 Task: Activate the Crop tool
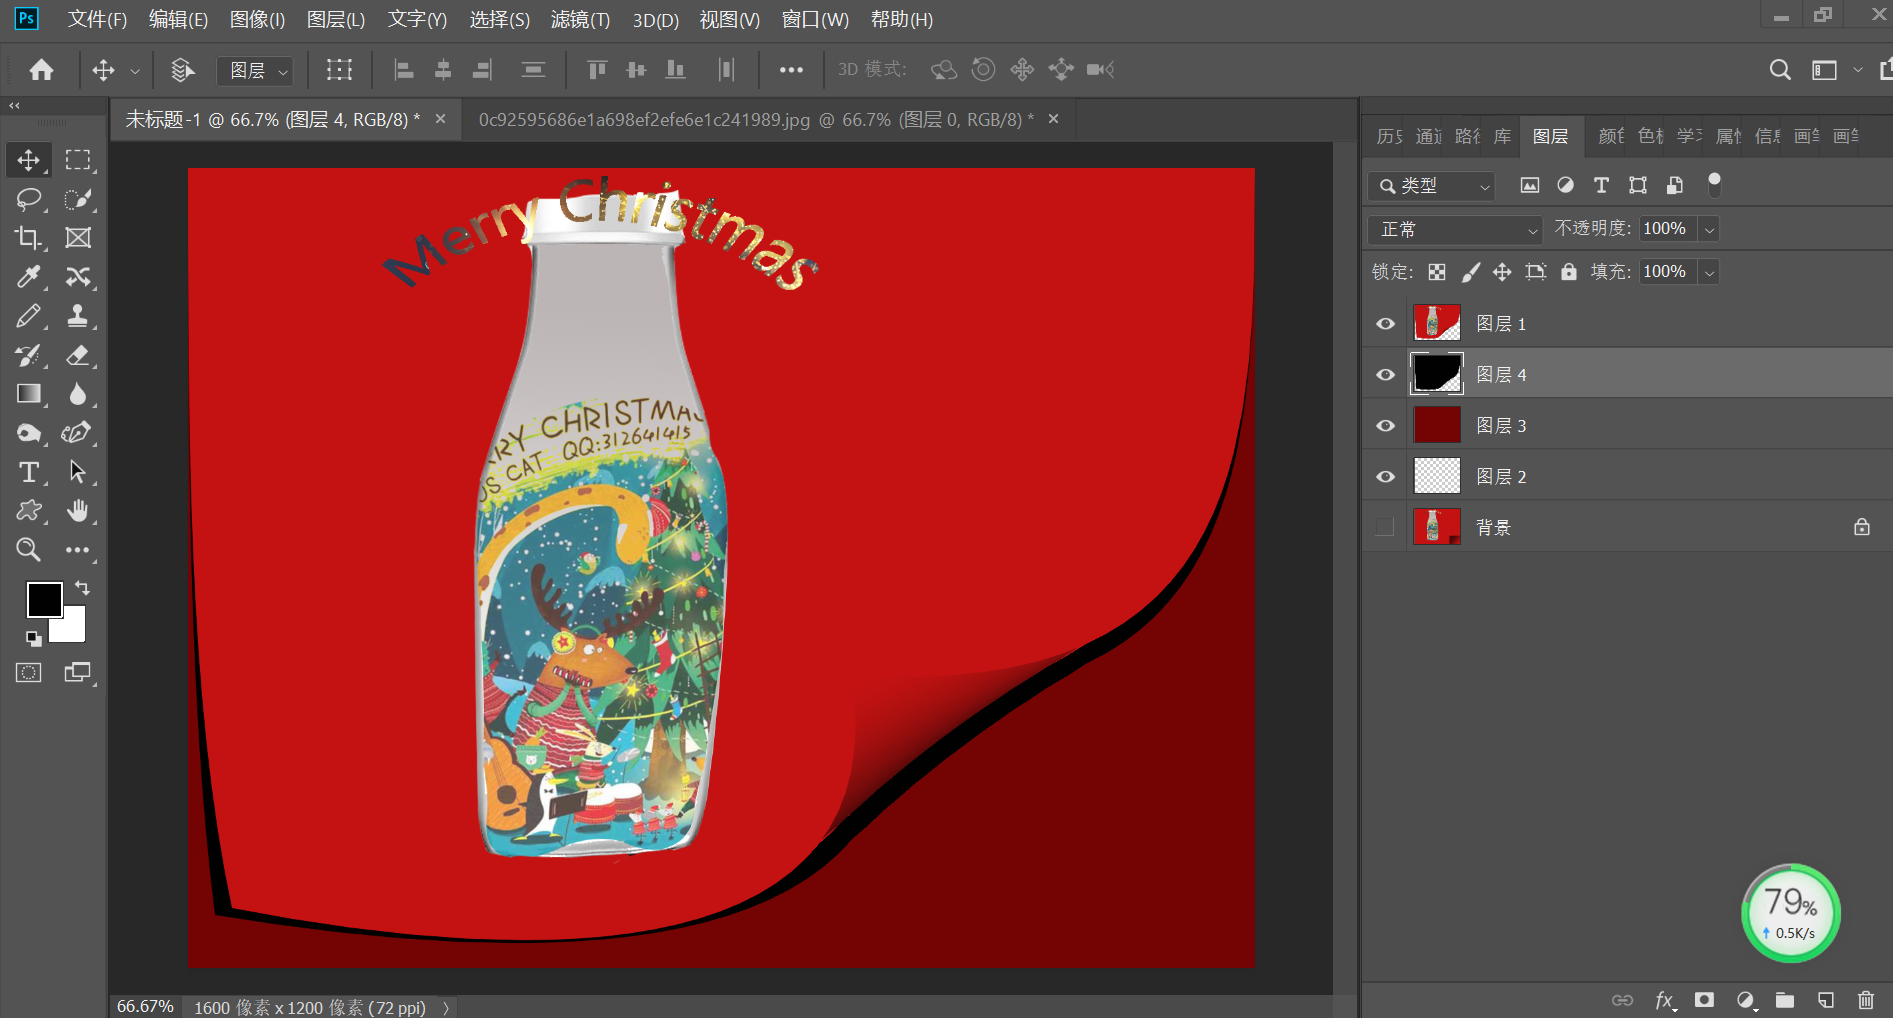coord(28,238)
